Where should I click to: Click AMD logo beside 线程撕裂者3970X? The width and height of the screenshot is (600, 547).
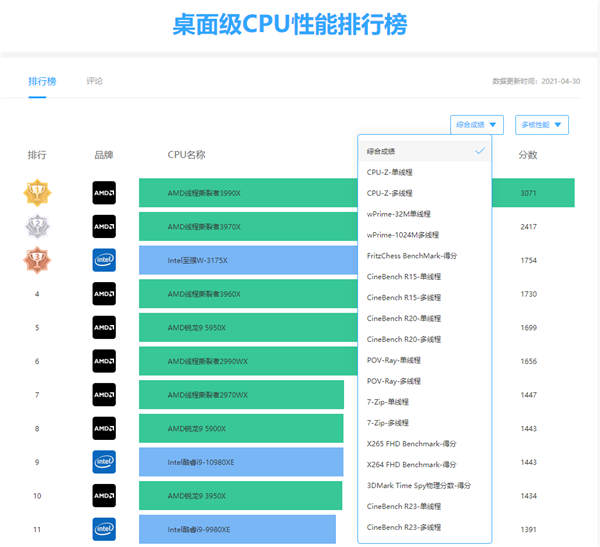point(104,226)
